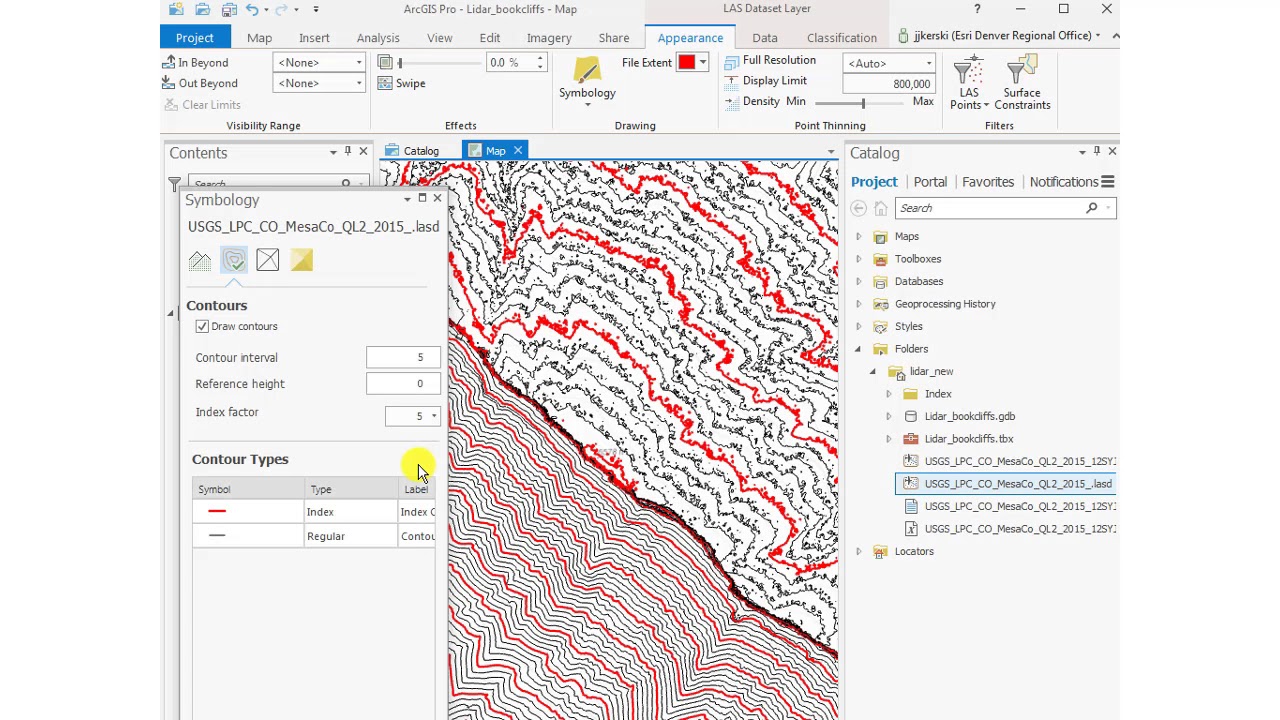
Task: Open the Analysis ribbon tab
Action: (378, 38)
